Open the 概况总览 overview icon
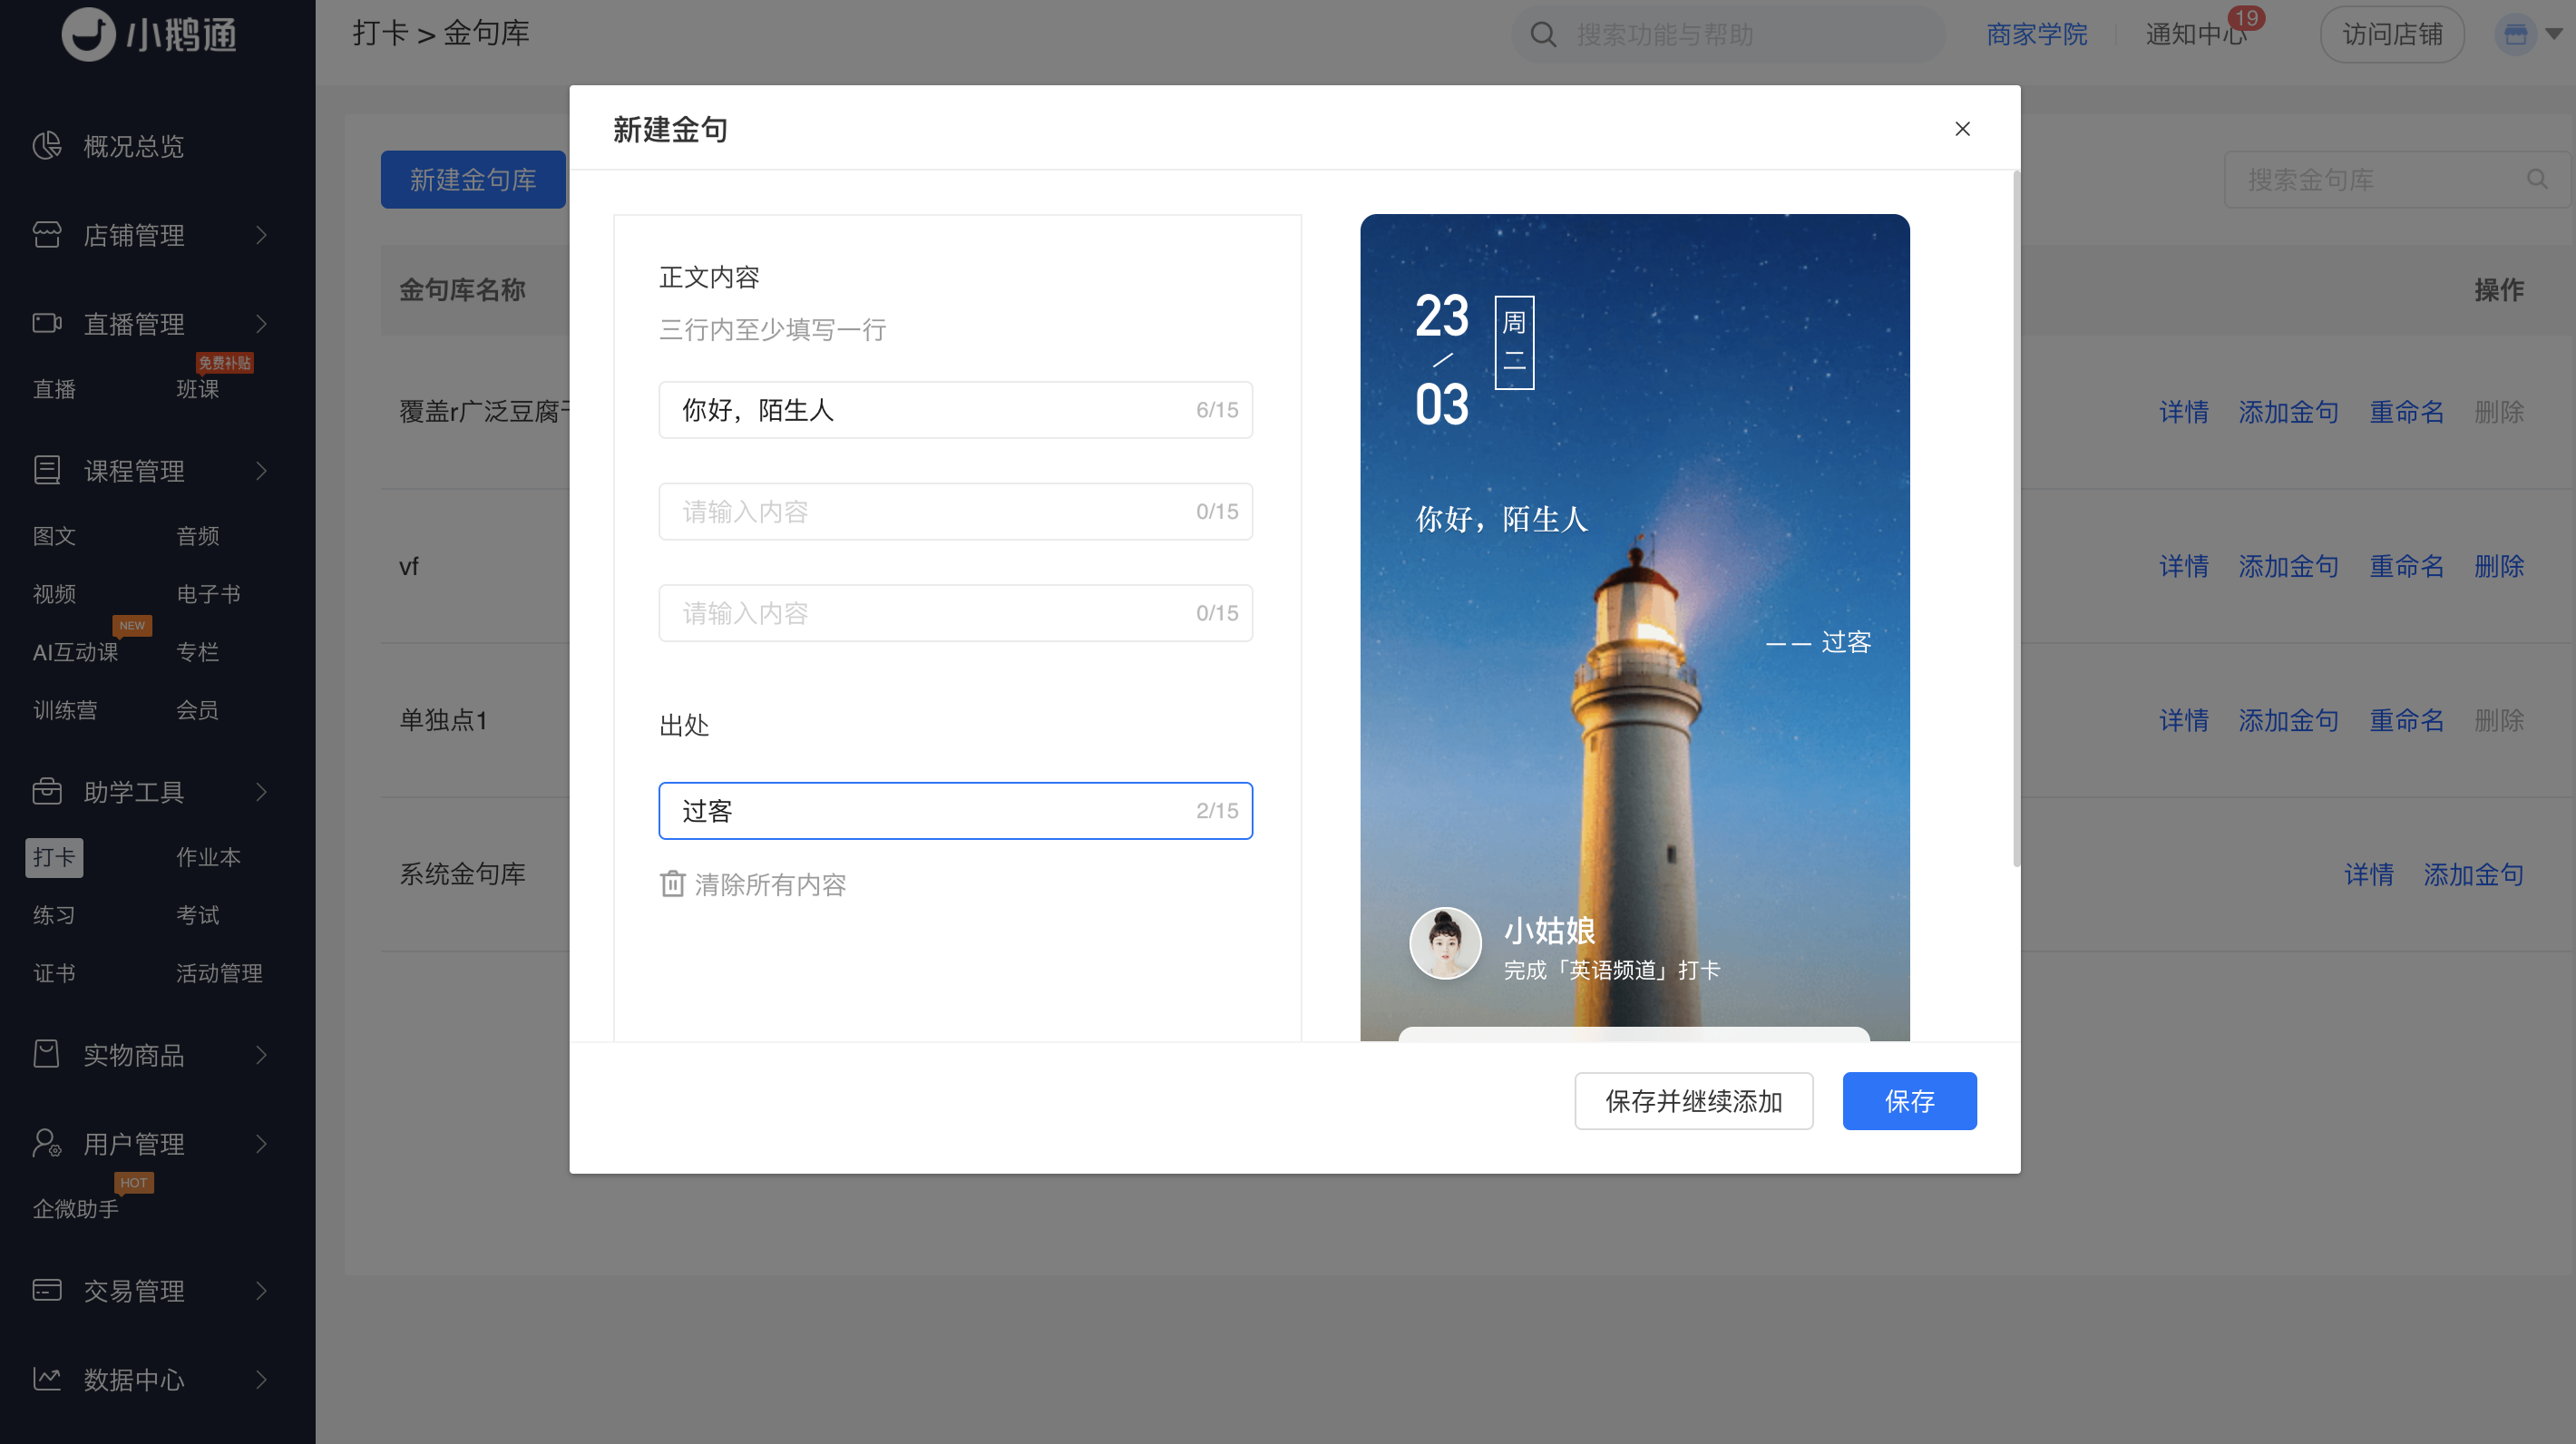The height and width of the screenshot is (1444, 2576). pyautogui.click(x=47, y=146)
